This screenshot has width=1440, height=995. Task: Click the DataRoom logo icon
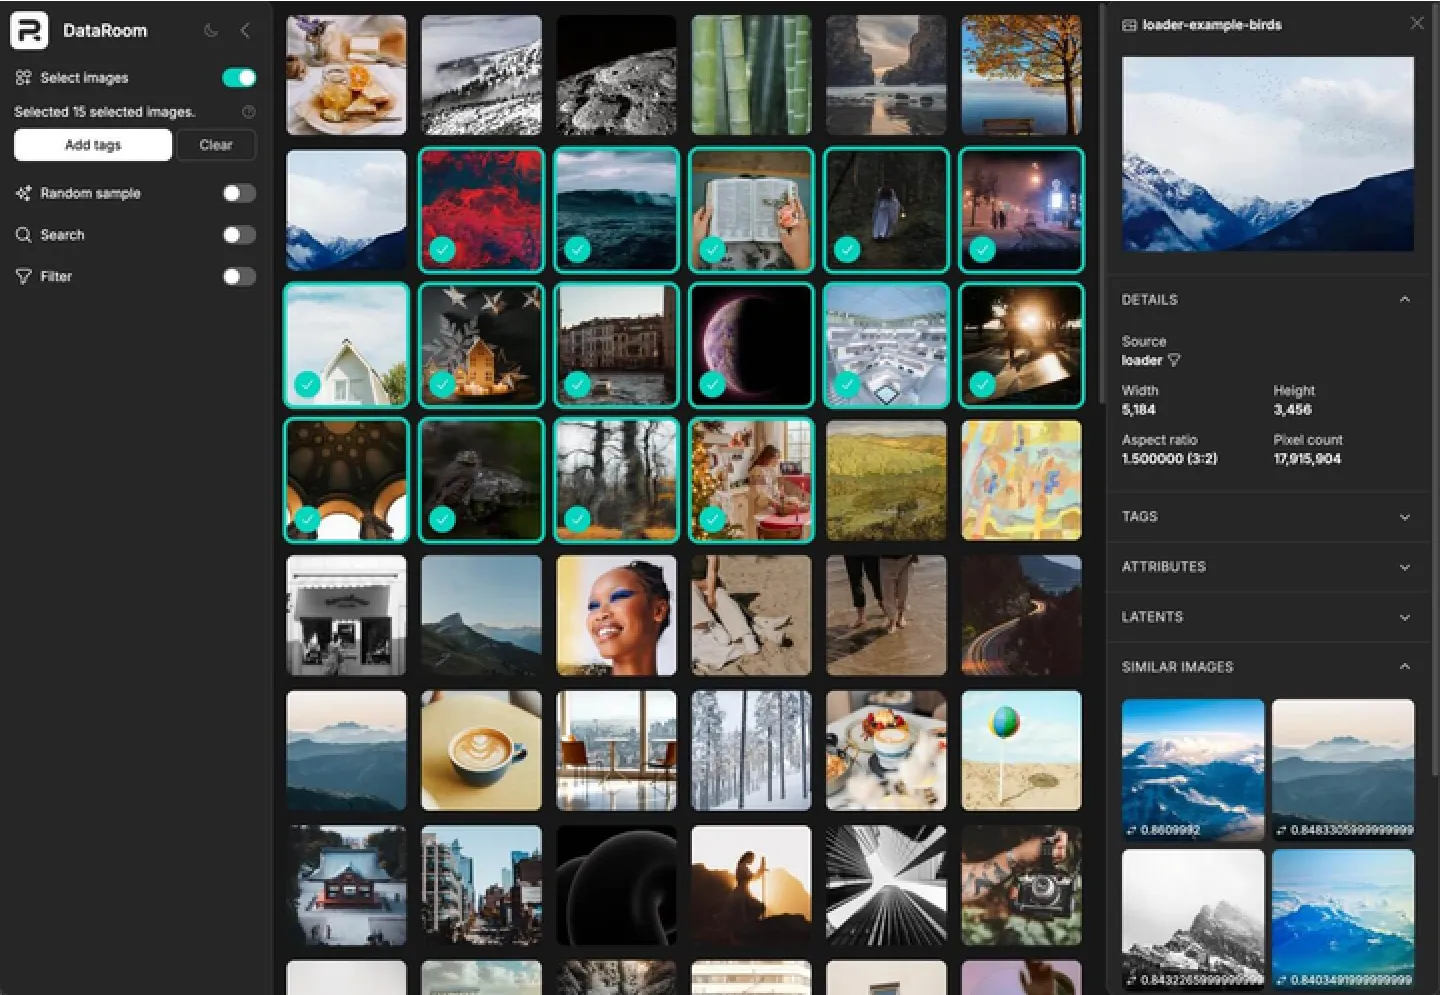point(29,31)
